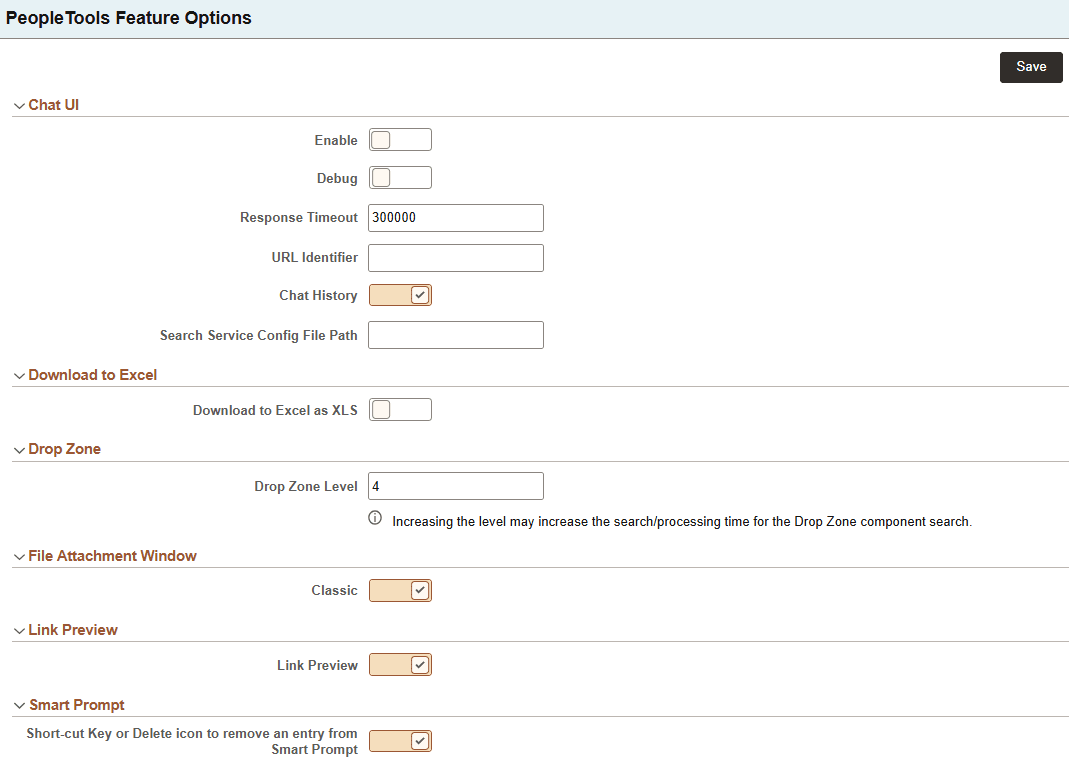Click the Response Timeout label
The width and height of the screenshot is (1069, 780).
(299, 218)
